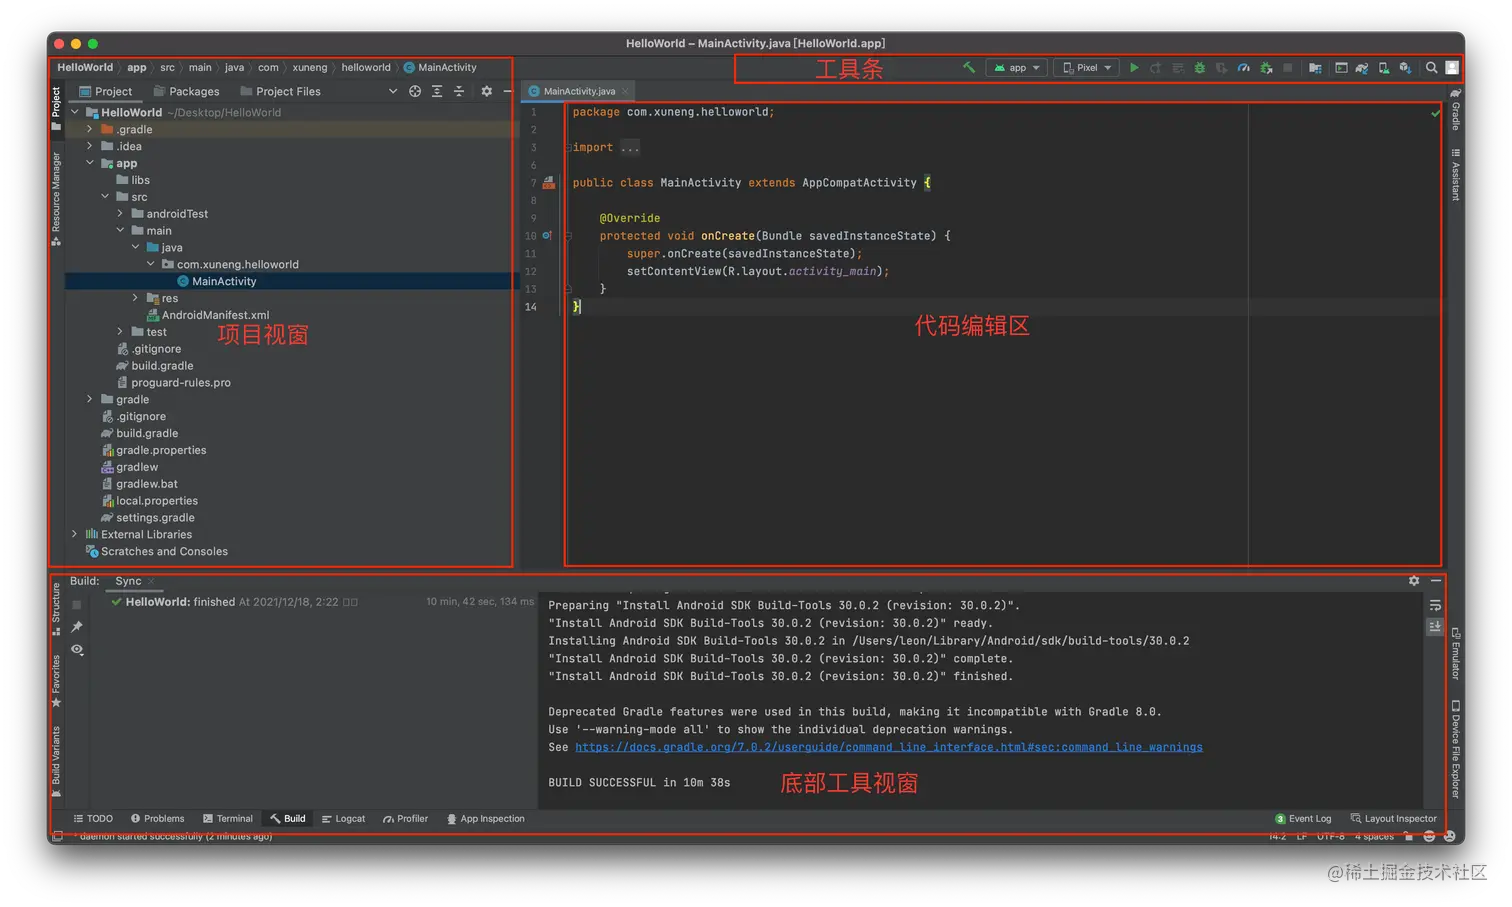Open the Event Log button
The width and height of the screenshot is (1512, 907).
1303,818
